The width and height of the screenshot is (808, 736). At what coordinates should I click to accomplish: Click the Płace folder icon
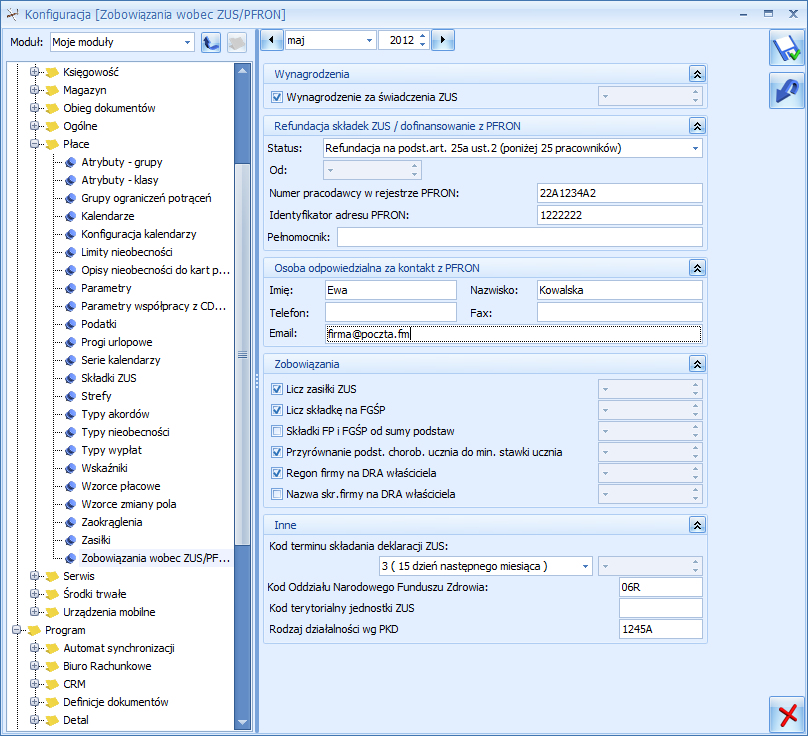click(53, 144)
